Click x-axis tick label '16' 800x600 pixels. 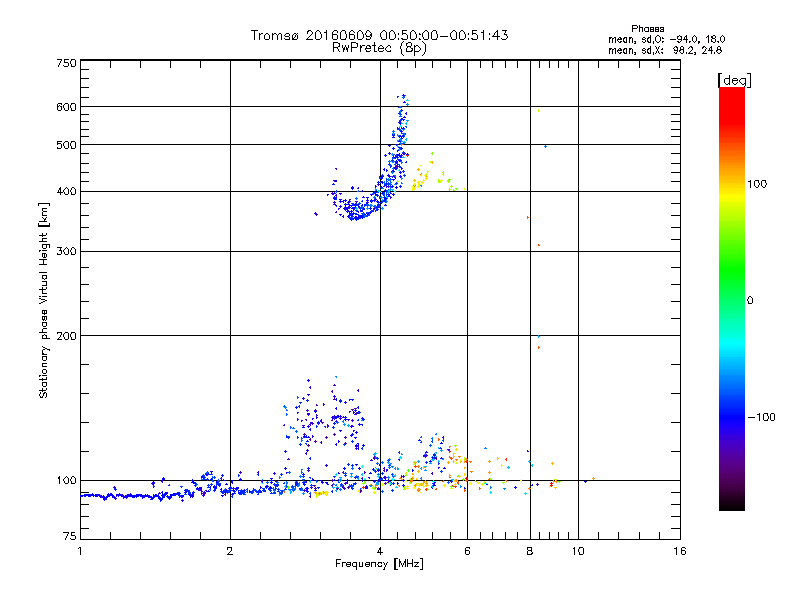click(680, 551)
